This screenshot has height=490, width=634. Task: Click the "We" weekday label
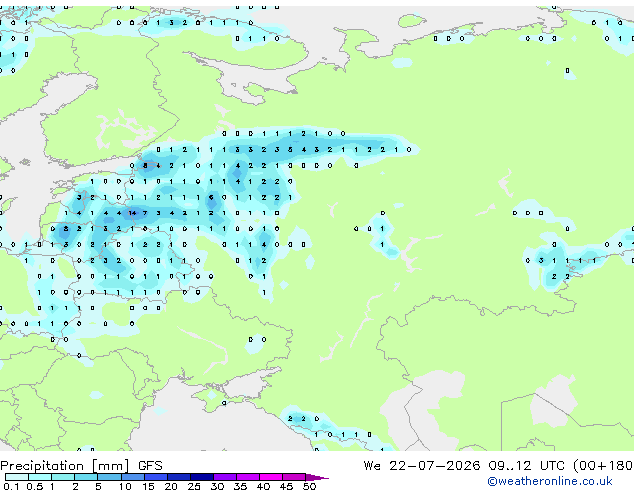click(372, 466)
